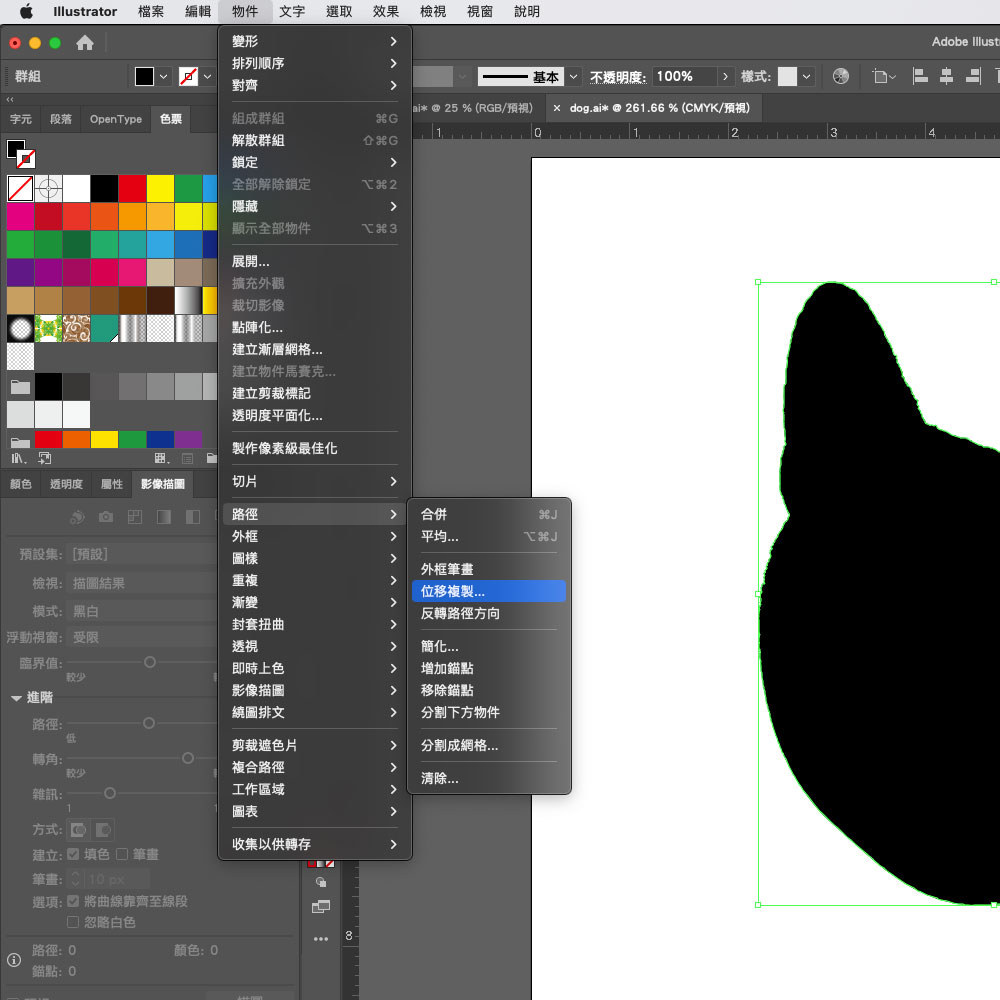Viewport: 1000px width, 1000px height.
Task: Click the Recolor Artwork color wheel icon
Action: coord(841,77)
